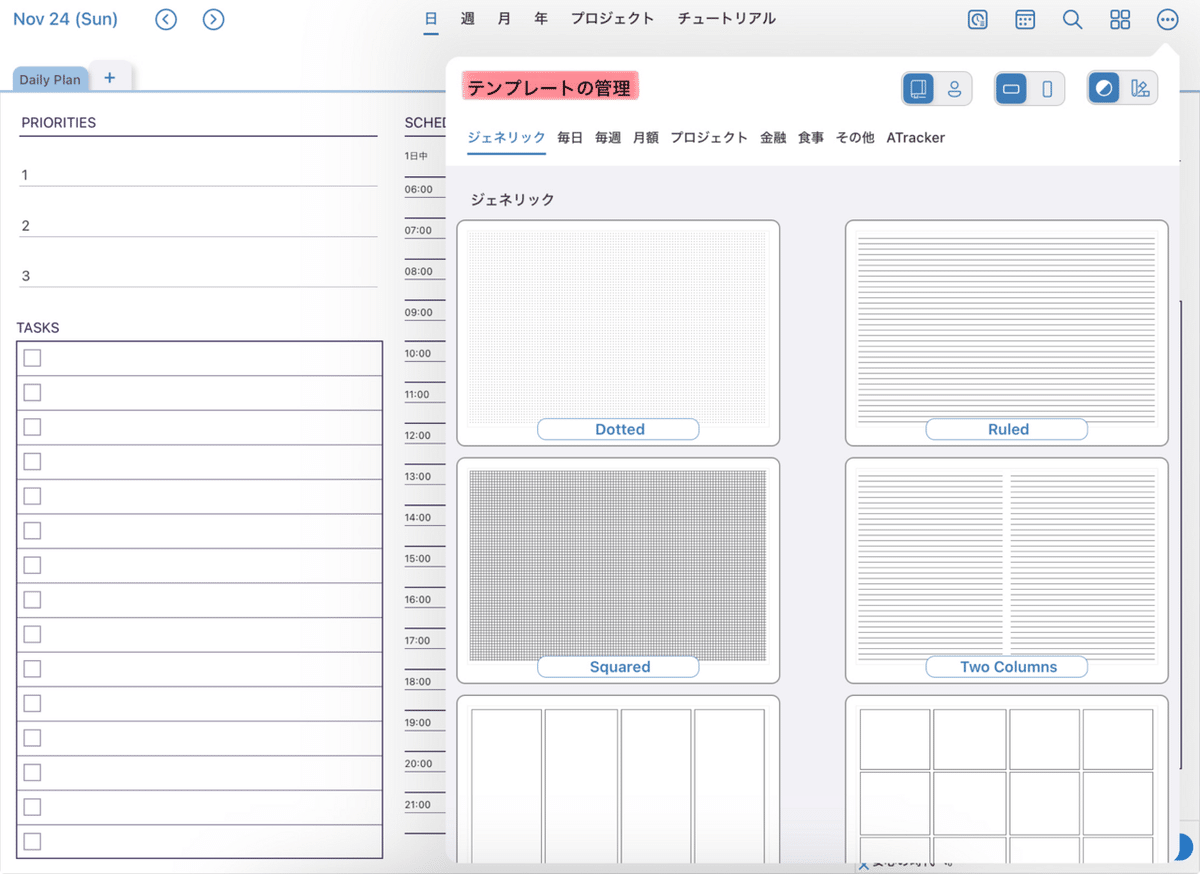Screen dimensions: 1200x874
Task: Switch to the 週 week view
Action: [468, 19]
